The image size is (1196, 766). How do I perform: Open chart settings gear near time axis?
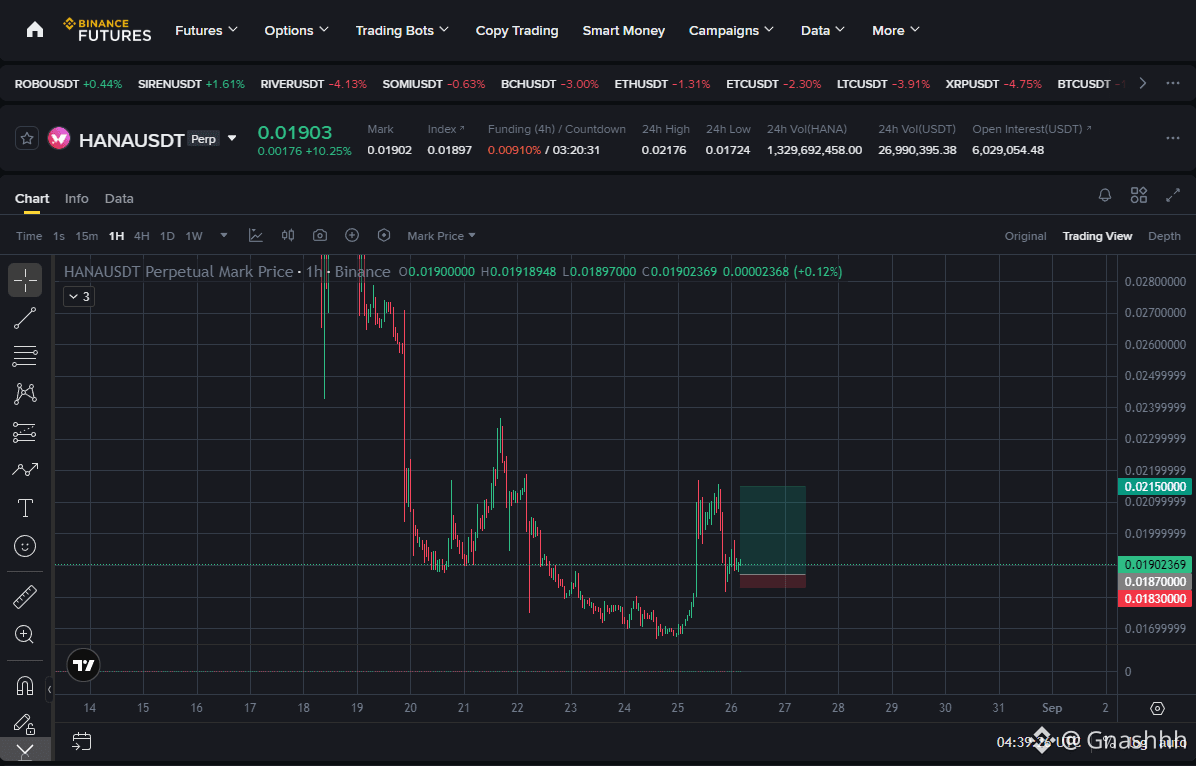1157,708
